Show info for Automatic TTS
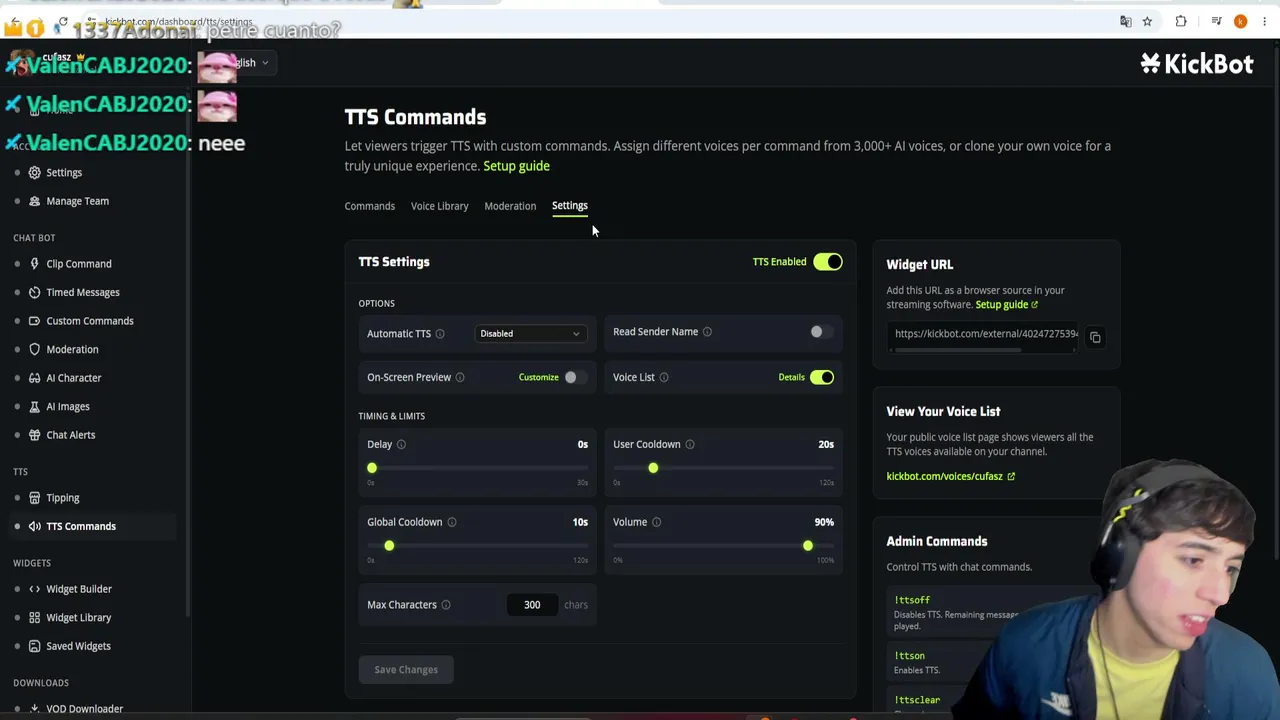The height and width of the screenshot is (720, 1280). (440, 334)
